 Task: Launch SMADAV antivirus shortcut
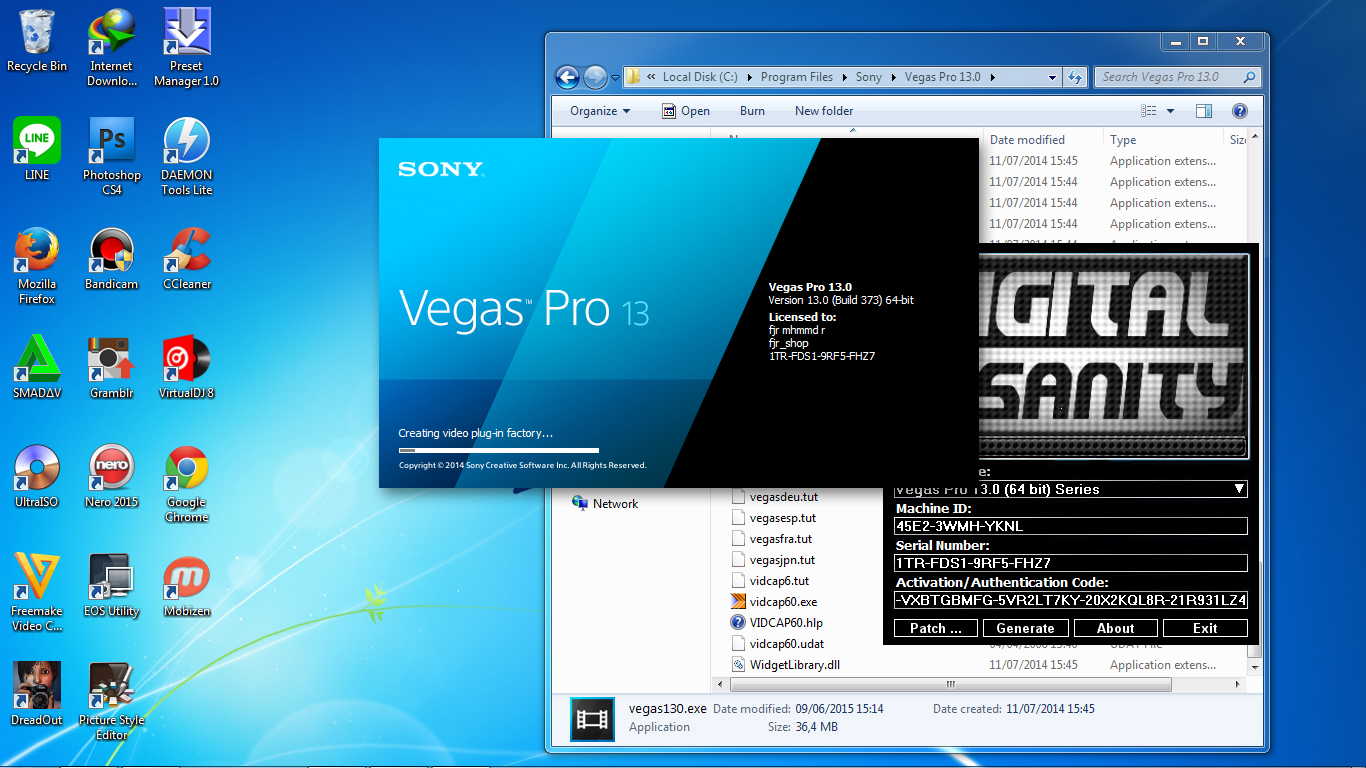(37, 367)
